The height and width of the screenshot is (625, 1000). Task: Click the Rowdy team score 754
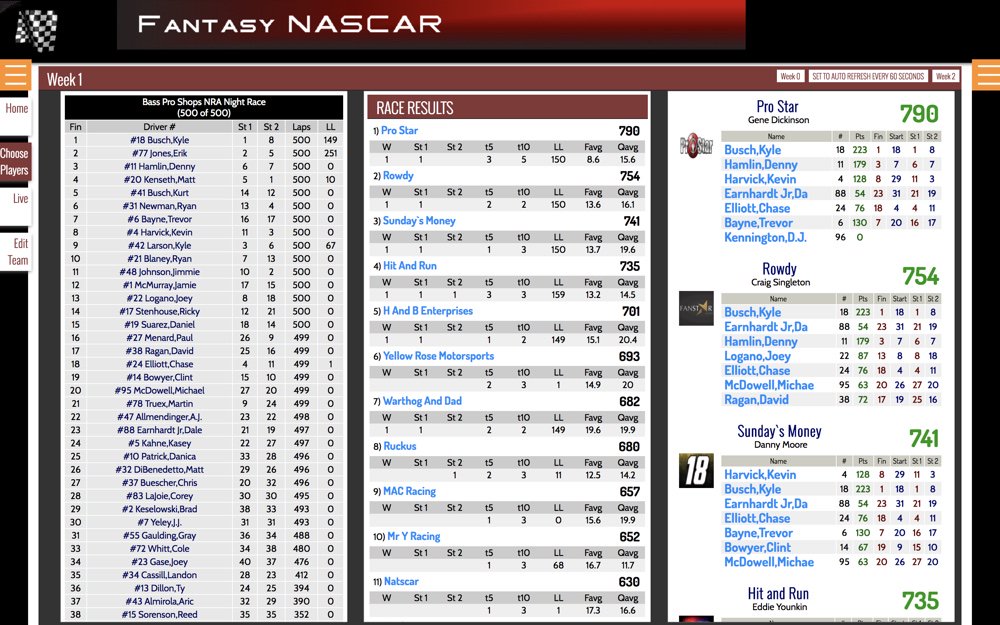click(920, 276)
